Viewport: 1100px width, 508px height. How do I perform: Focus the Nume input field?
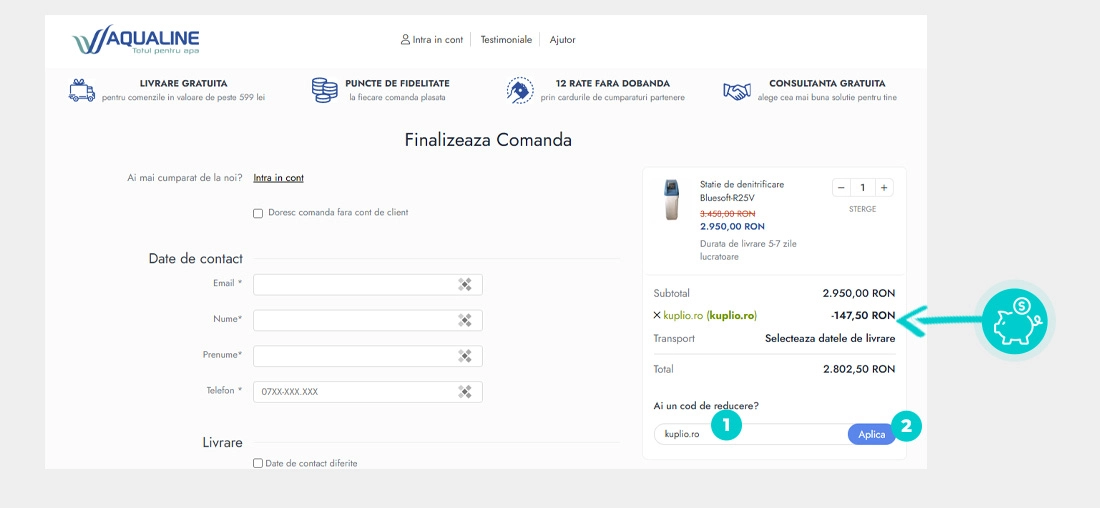(368, 321)
